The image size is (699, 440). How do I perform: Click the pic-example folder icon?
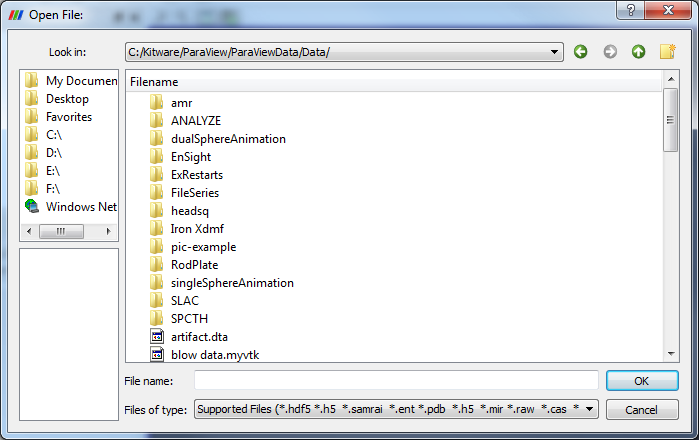coord(156,247)
